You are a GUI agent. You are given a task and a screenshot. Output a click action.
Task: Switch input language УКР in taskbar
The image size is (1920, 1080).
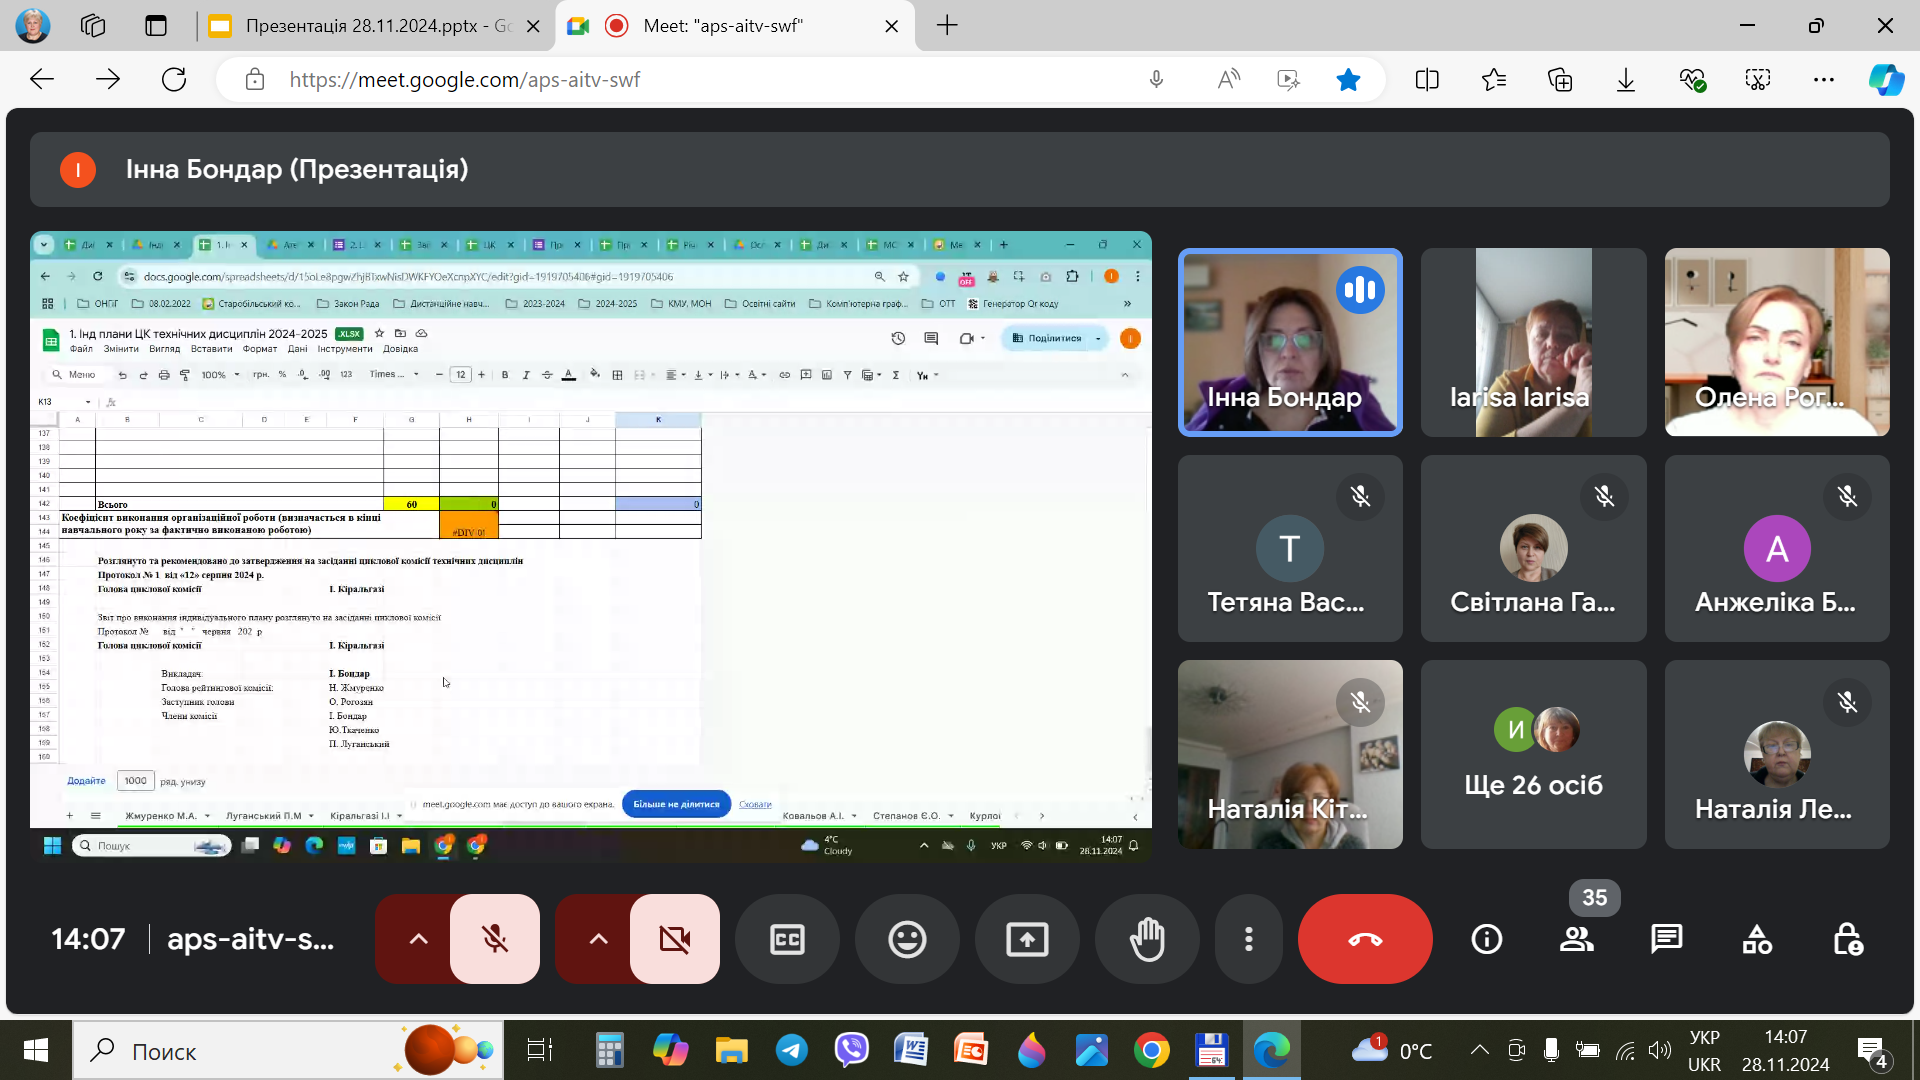click(1705, 1050)
